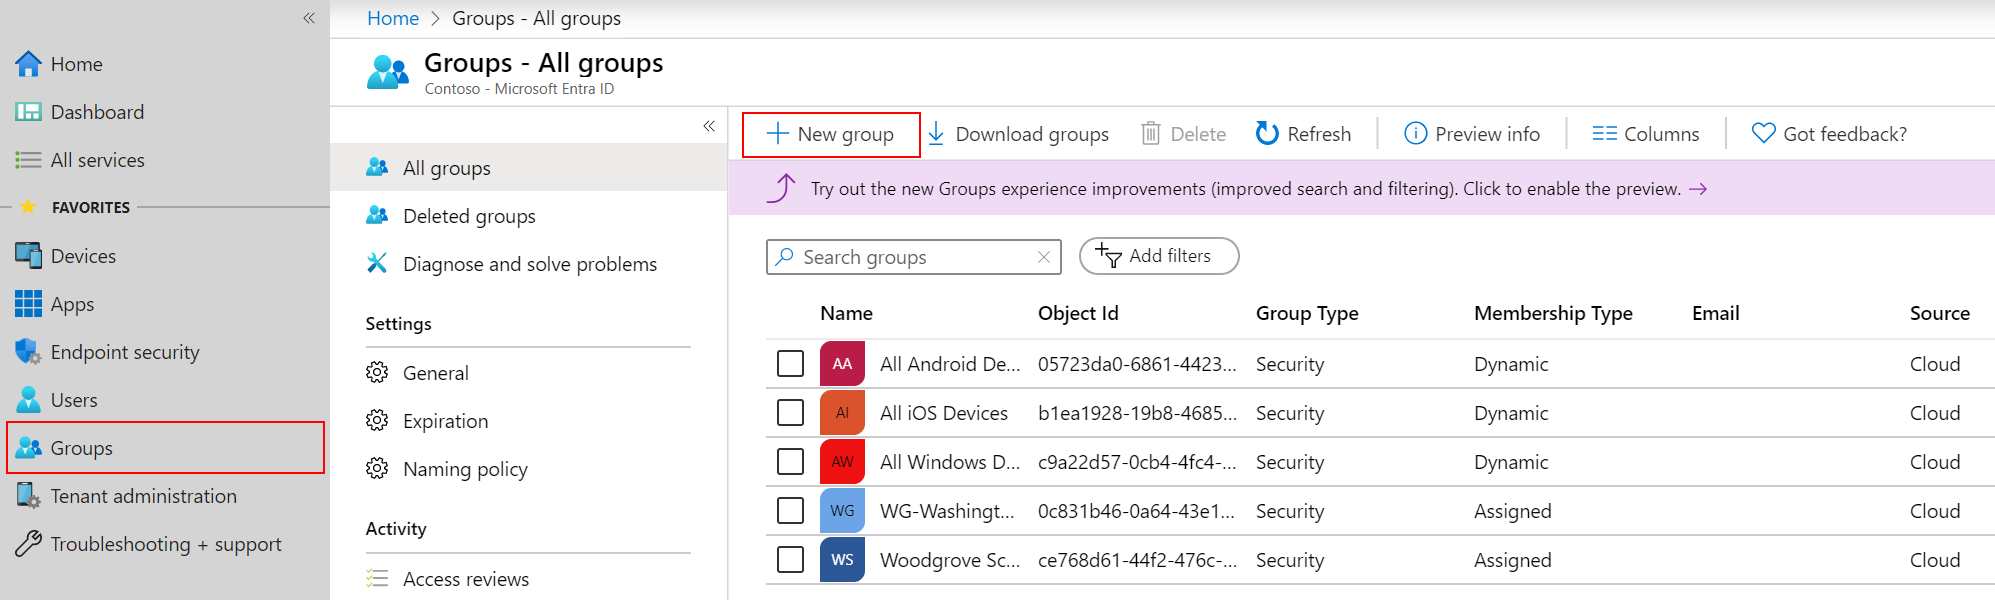Open the WG-Washingt... group name

[947, 511]
